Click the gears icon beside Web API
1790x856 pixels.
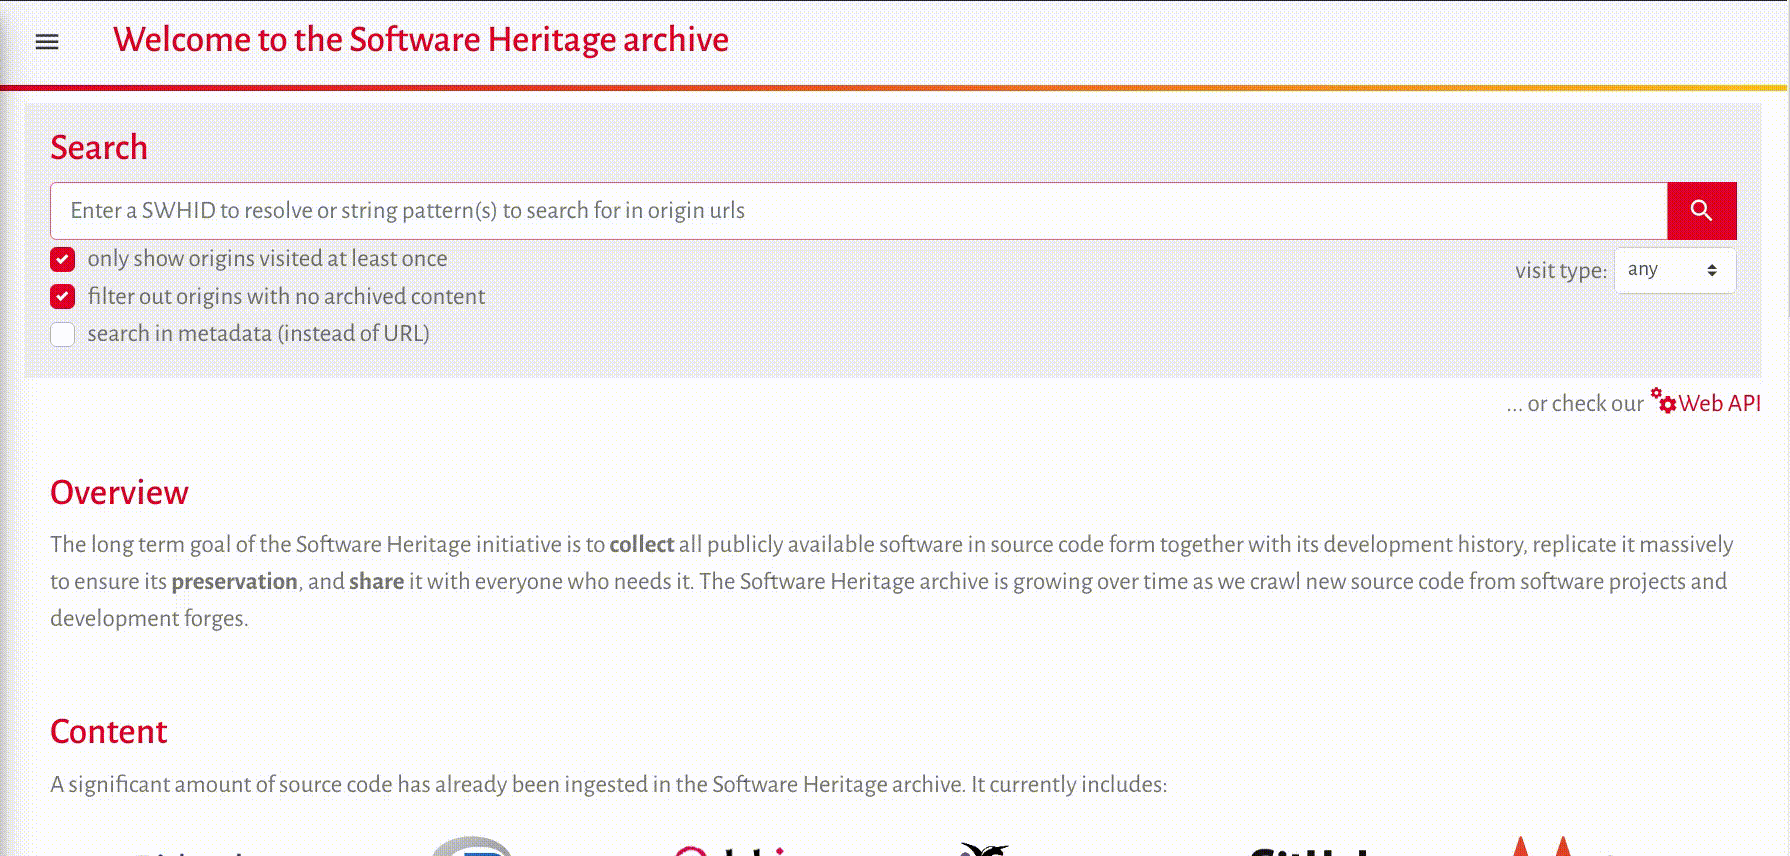[1663, 401]
